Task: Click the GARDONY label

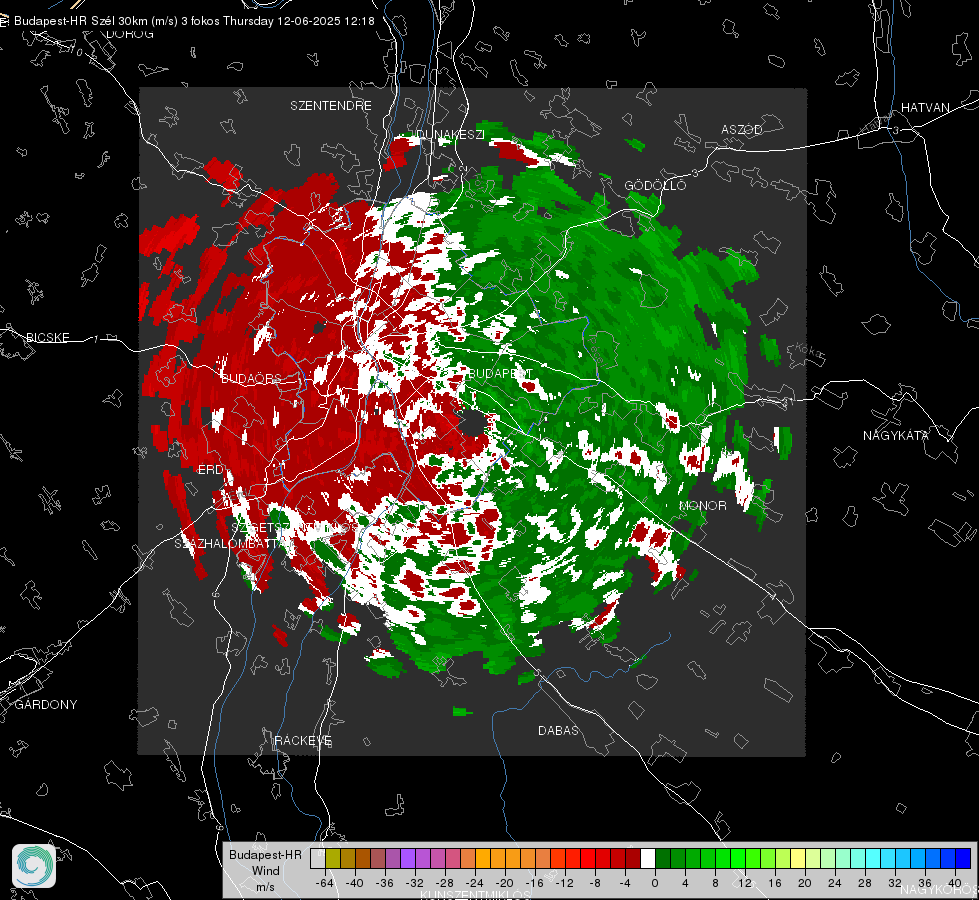Action: tap(46, 705)
